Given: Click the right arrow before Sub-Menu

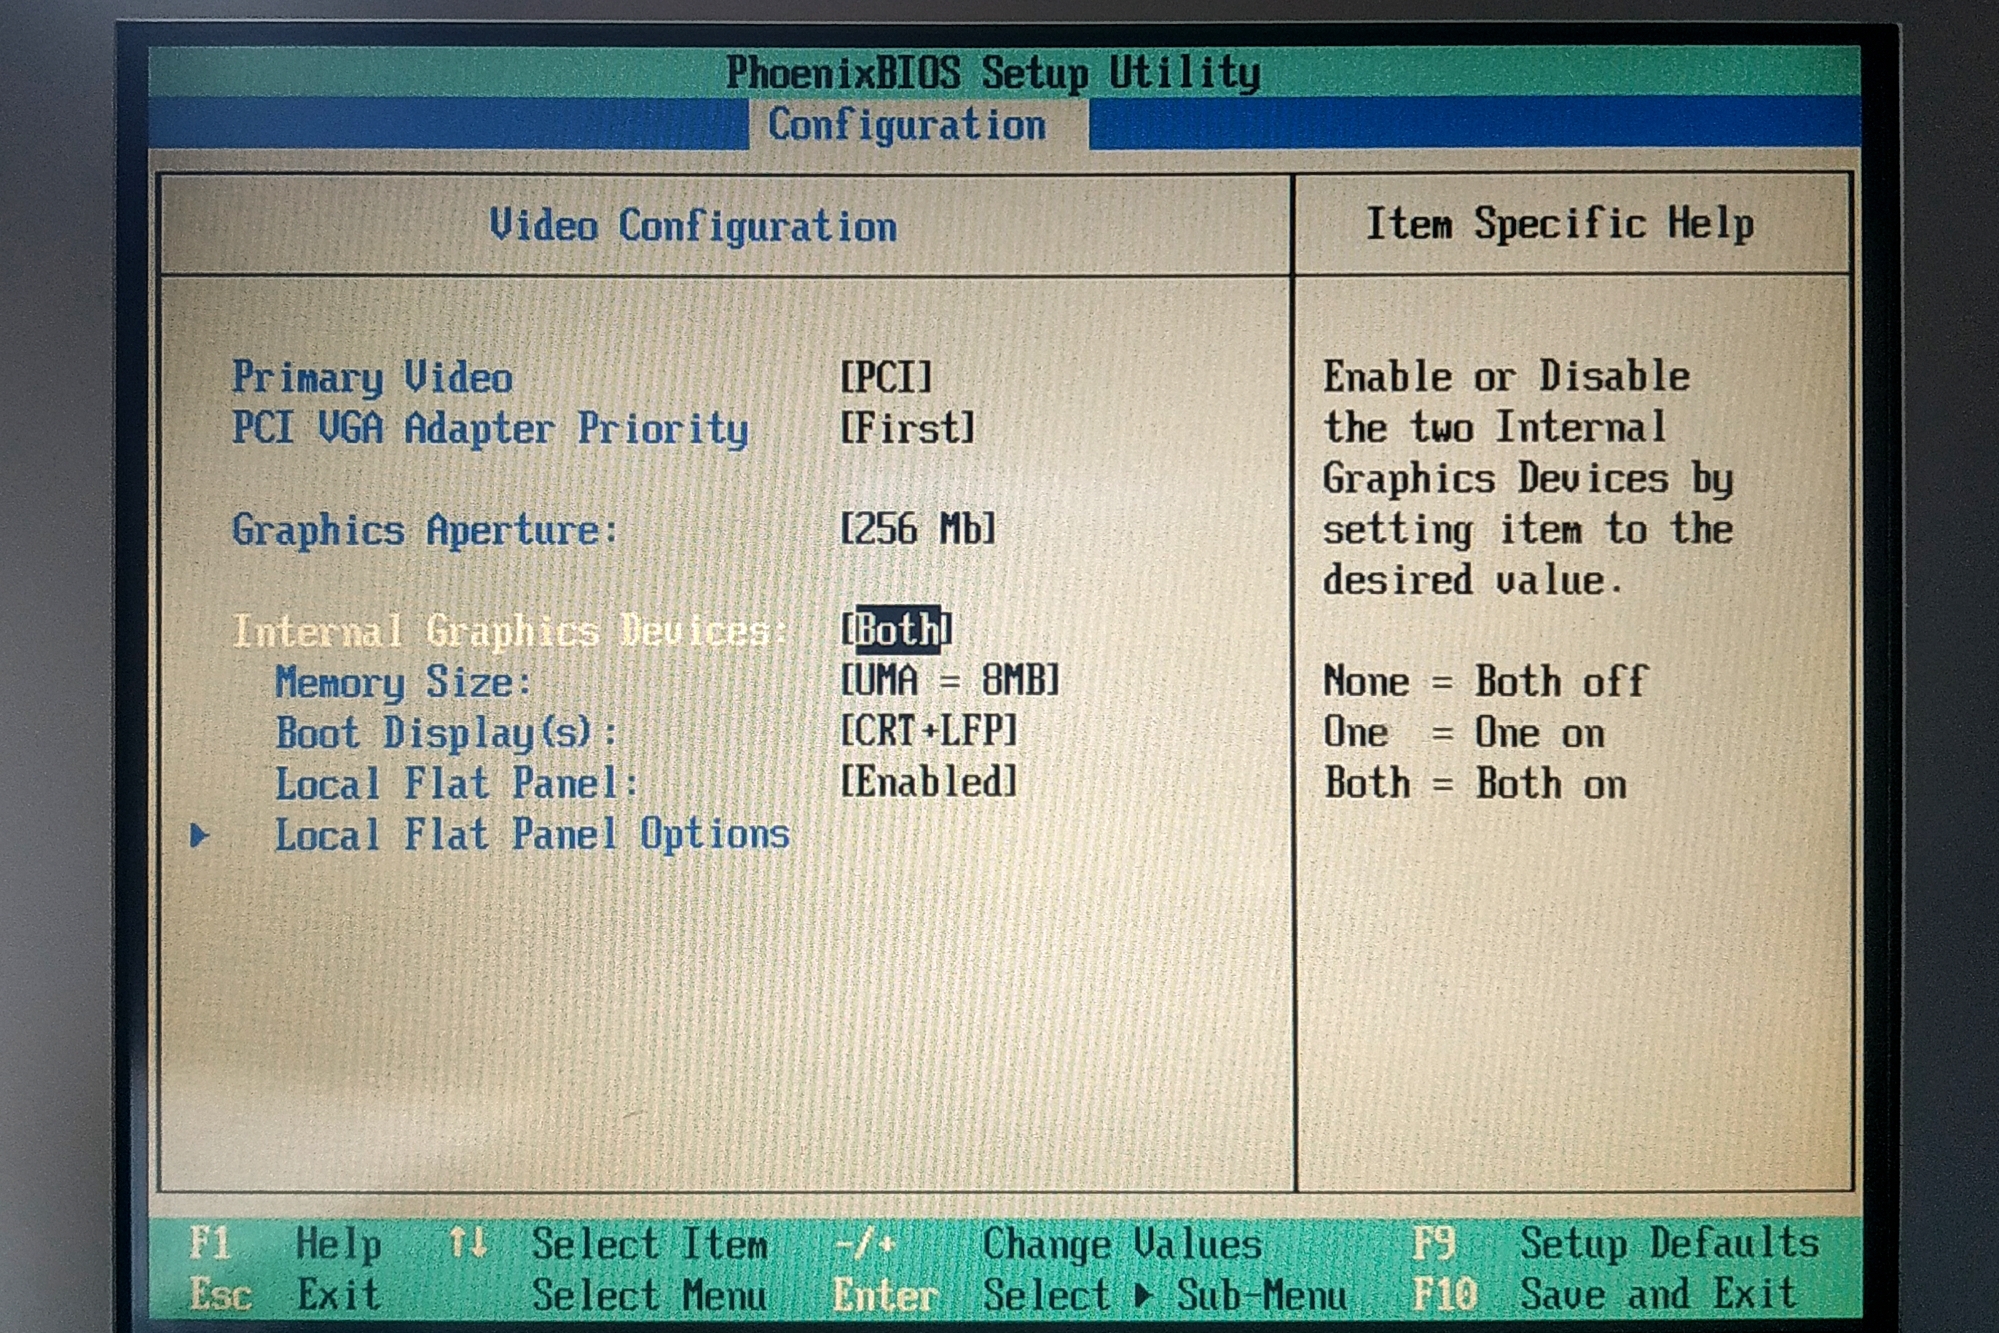Looking at the screenshot, I should pos(1143,1296).
